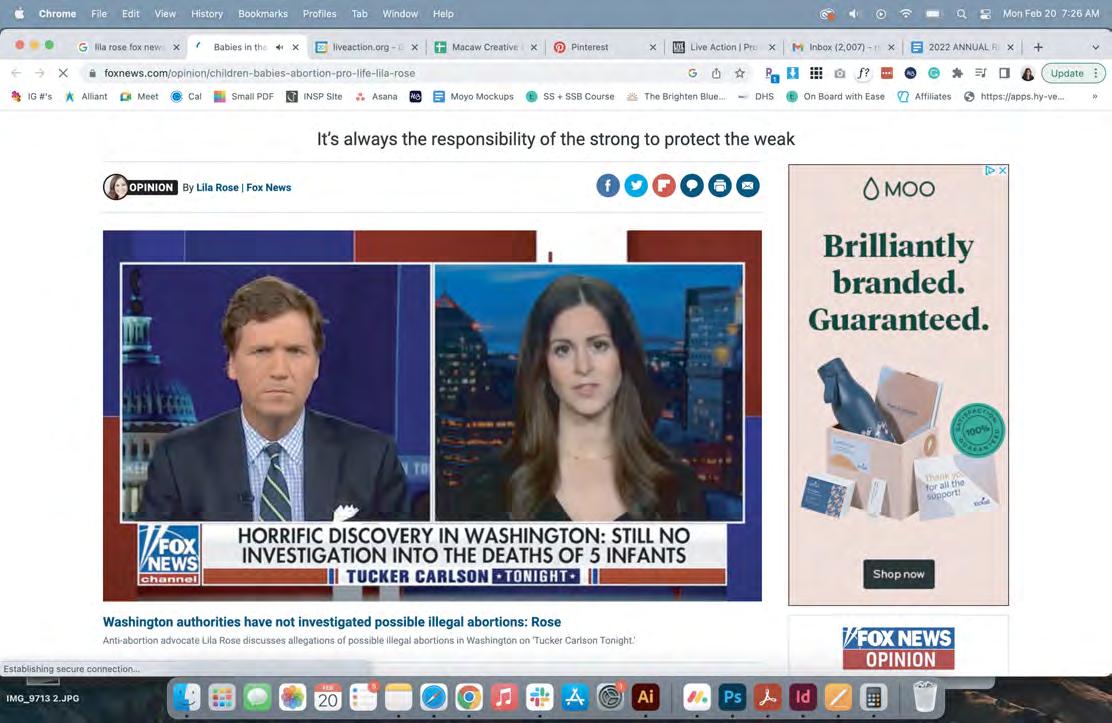Open Chrome three-dot menu
This screenshot has width=1112, height=723.
pyautogui.click(x=1096, y=73)
